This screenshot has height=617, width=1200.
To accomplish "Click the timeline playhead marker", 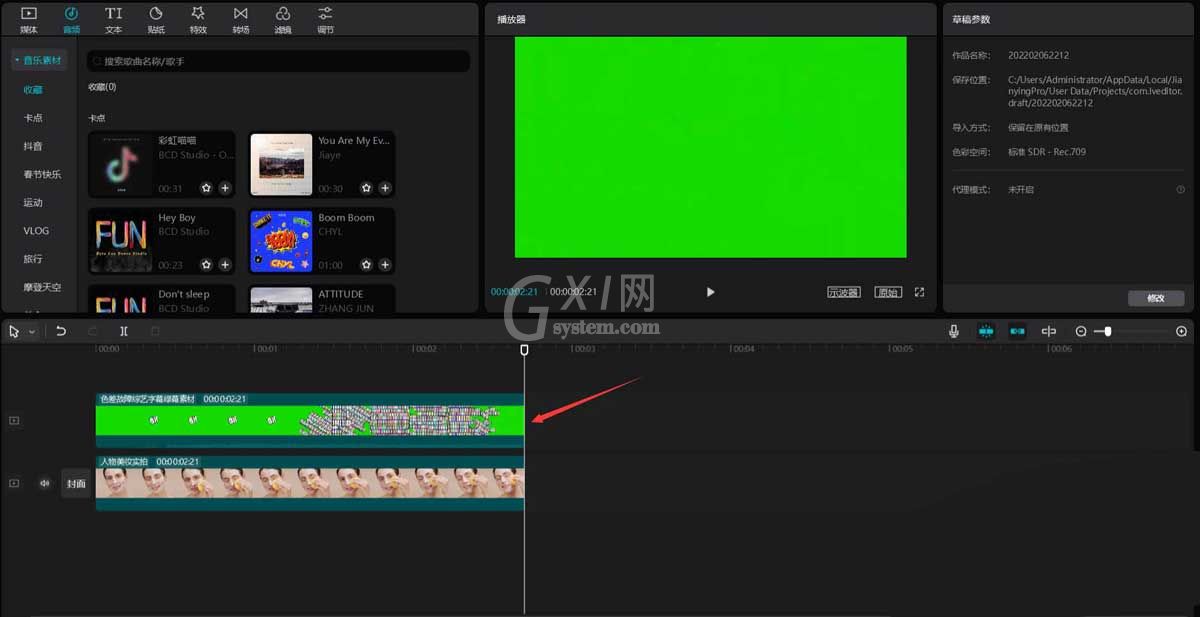I will 524,350.
